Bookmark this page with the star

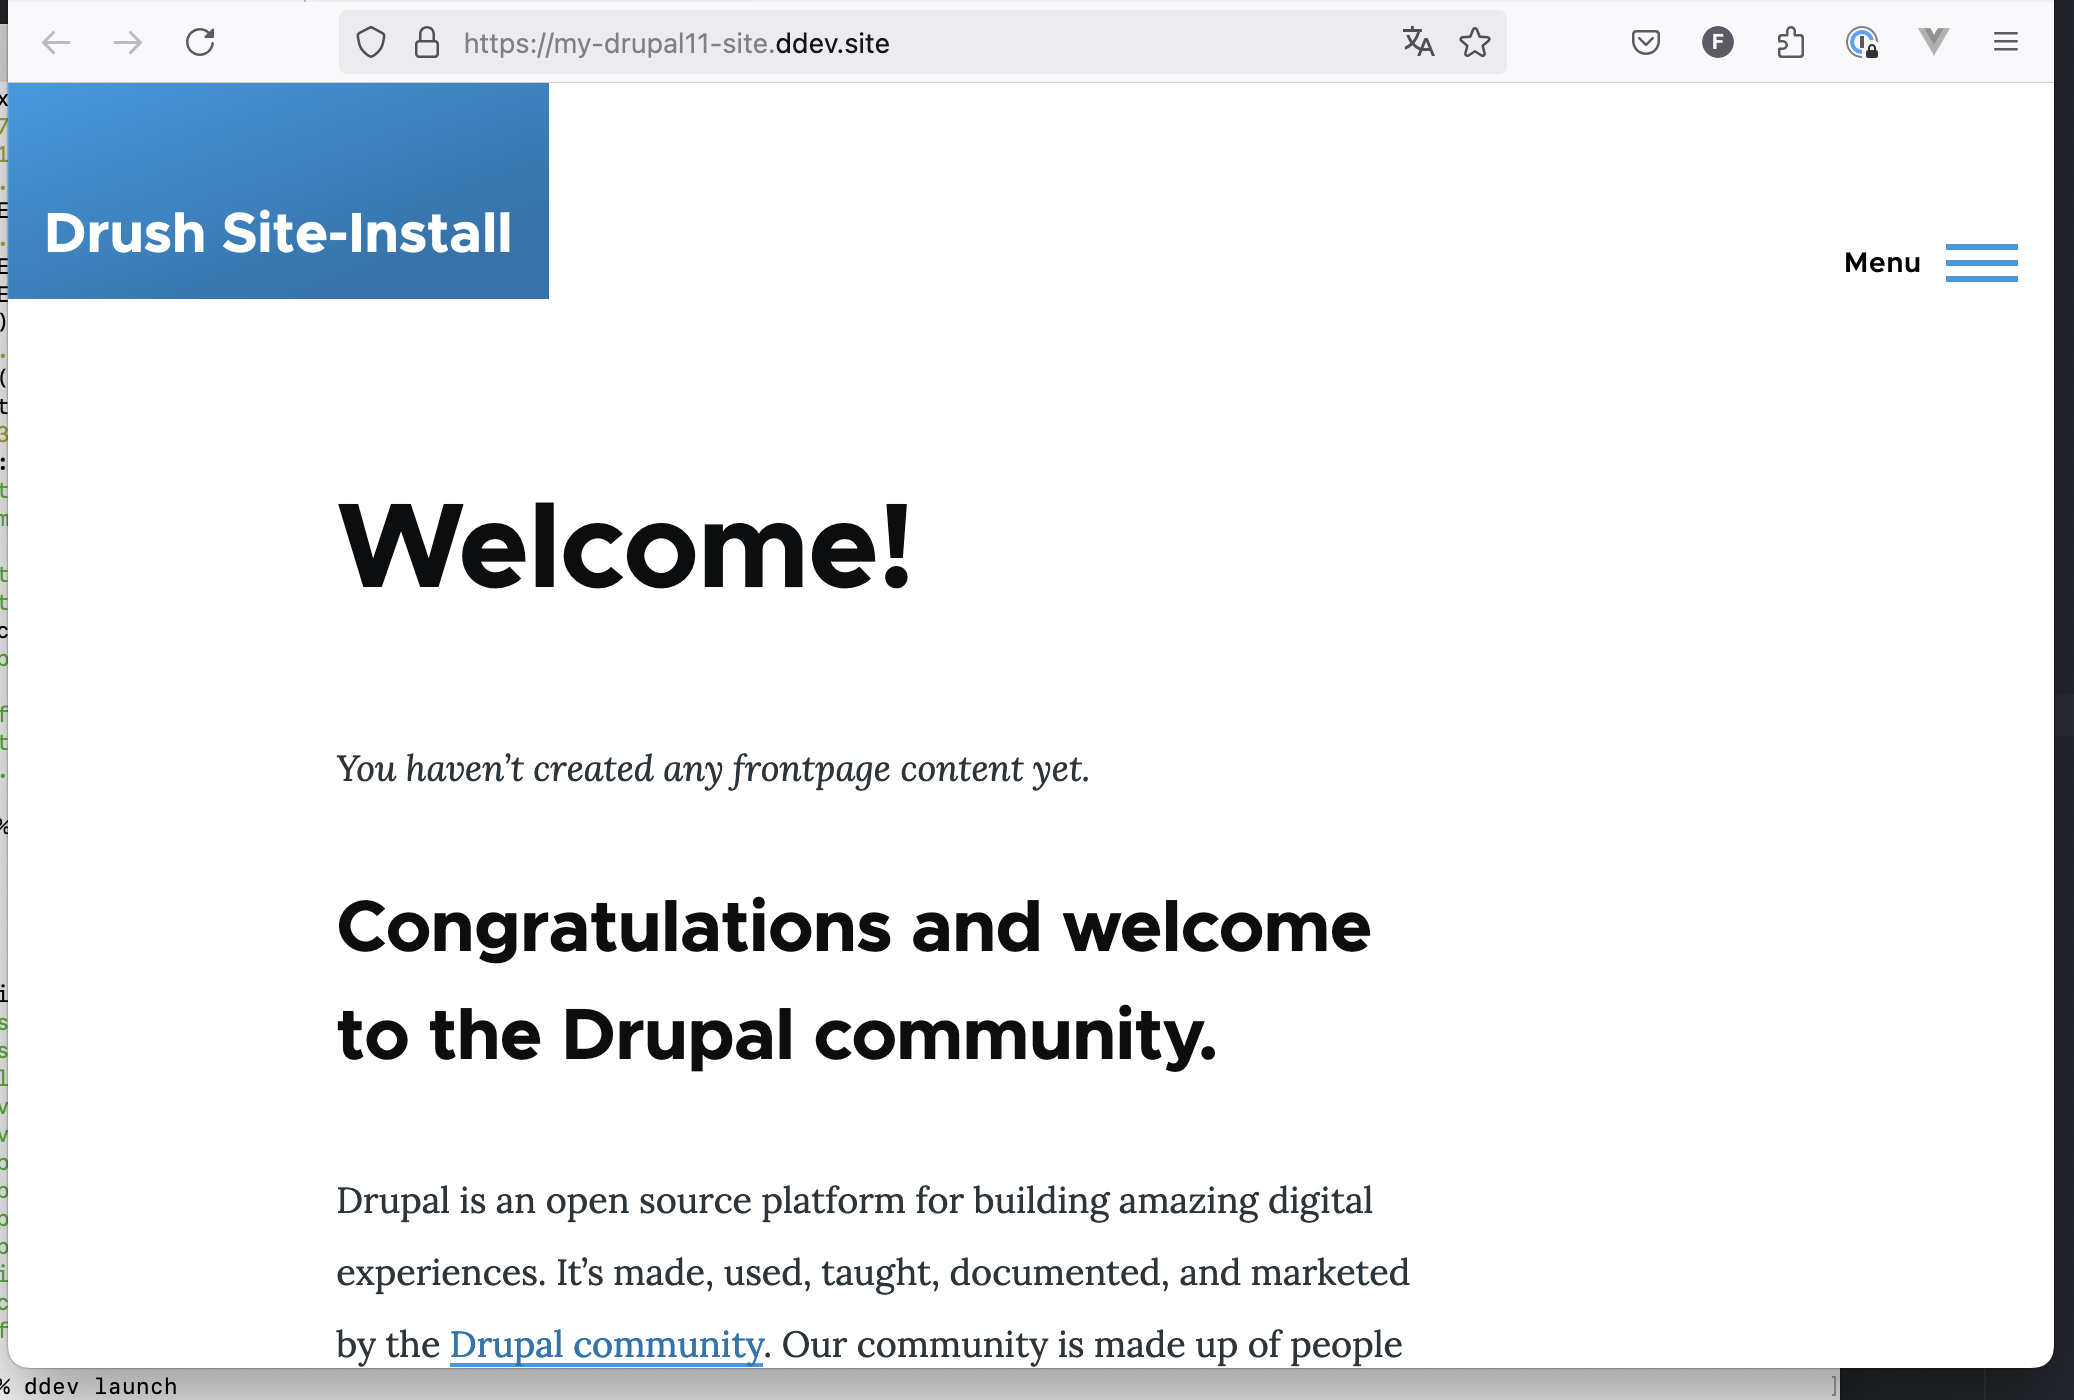tap(1474, 43)
